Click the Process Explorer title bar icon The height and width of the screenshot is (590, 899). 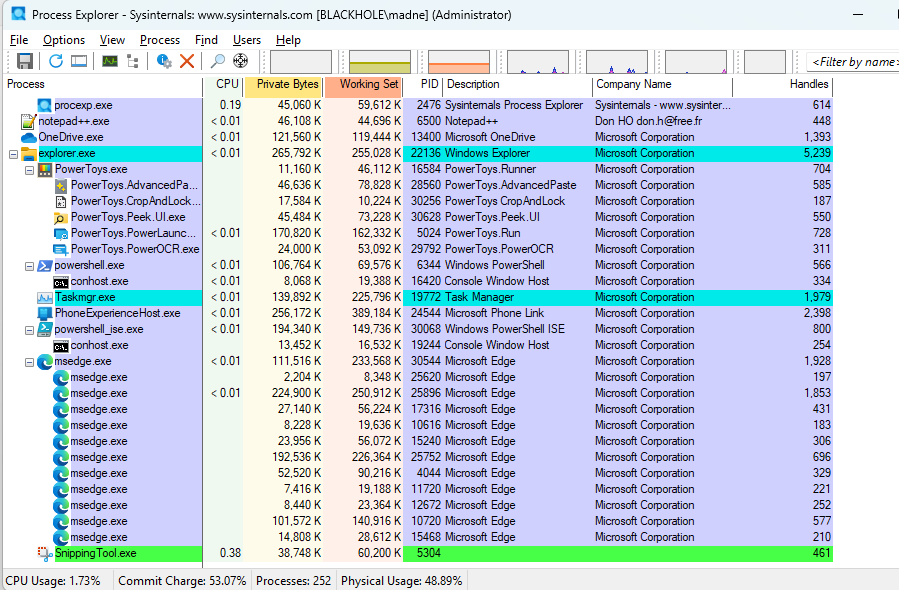[x=18, y=14]
